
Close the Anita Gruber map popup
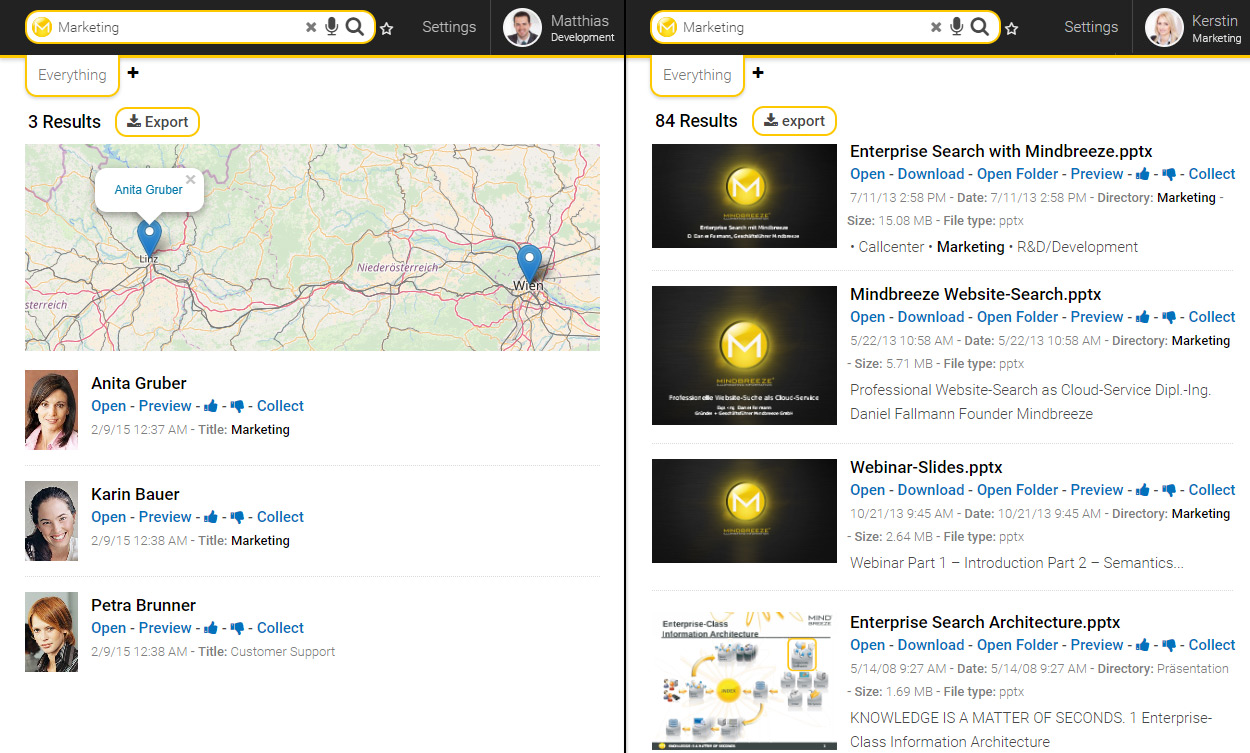coord(190,180)
